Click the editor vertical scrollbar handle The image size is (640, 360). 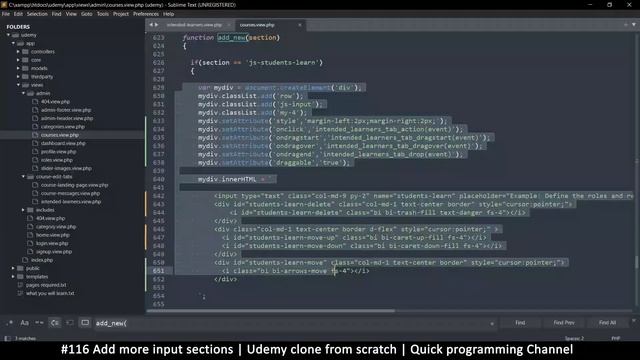[636, 262]
